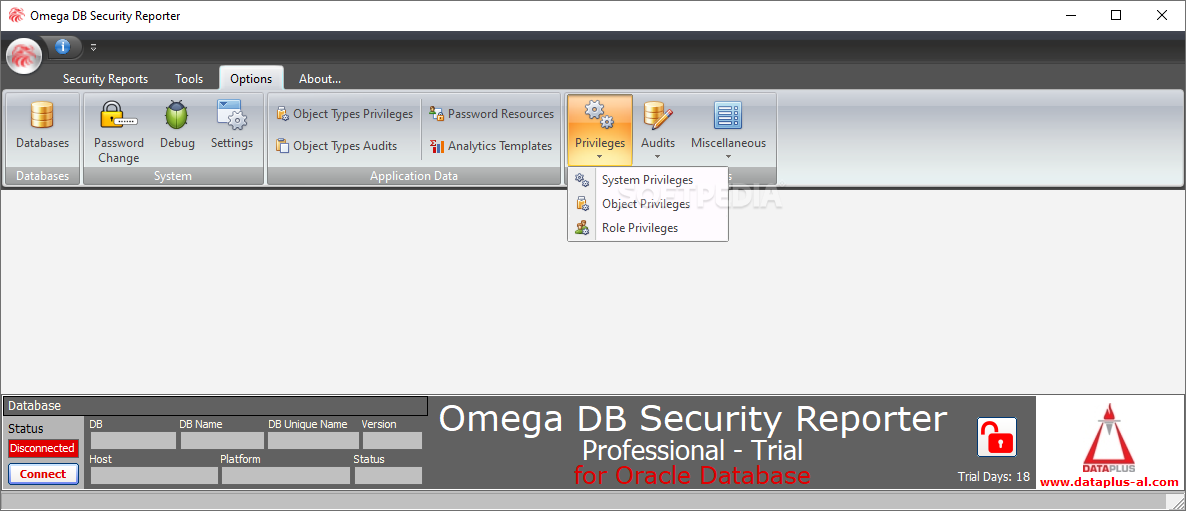Collapse the Privileges dropdown button

pyautogui.click(x=600, y=129)
